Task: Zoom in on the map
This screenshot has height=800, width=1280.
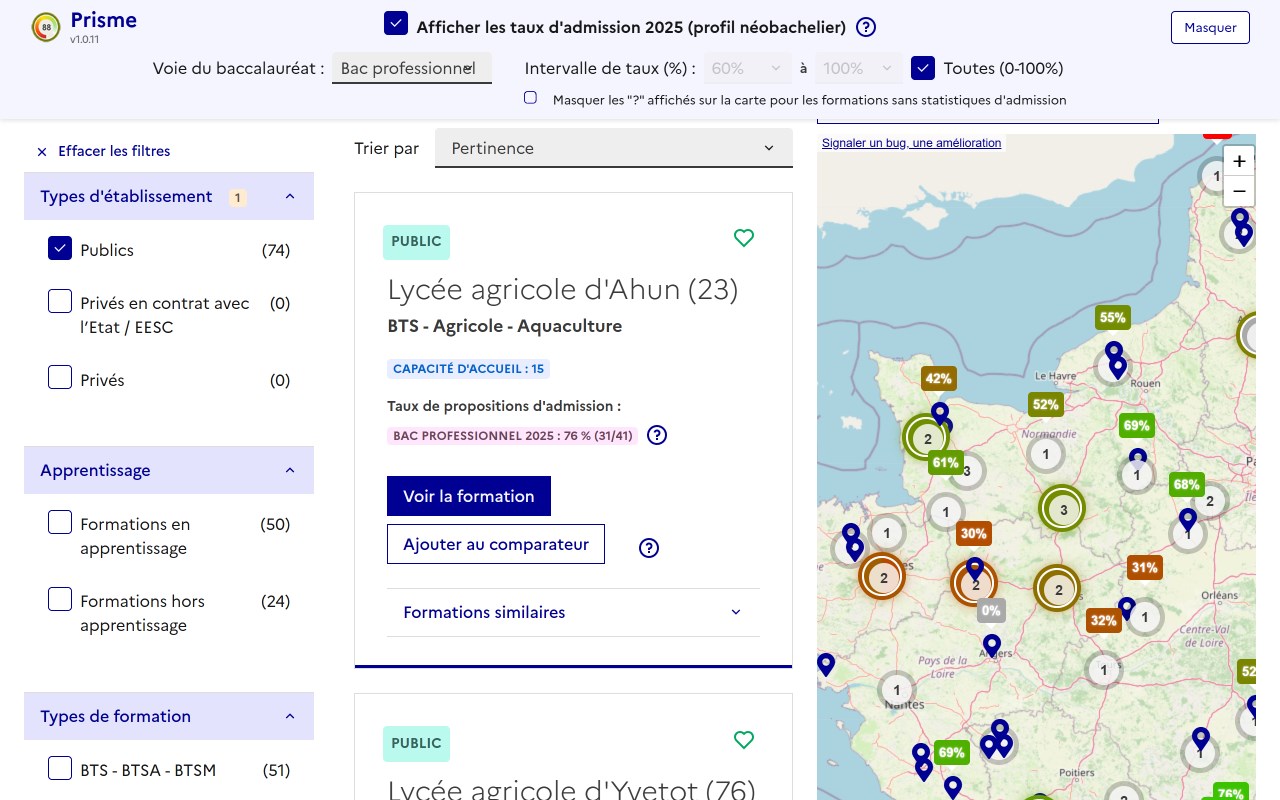Action: (1239, 161)
